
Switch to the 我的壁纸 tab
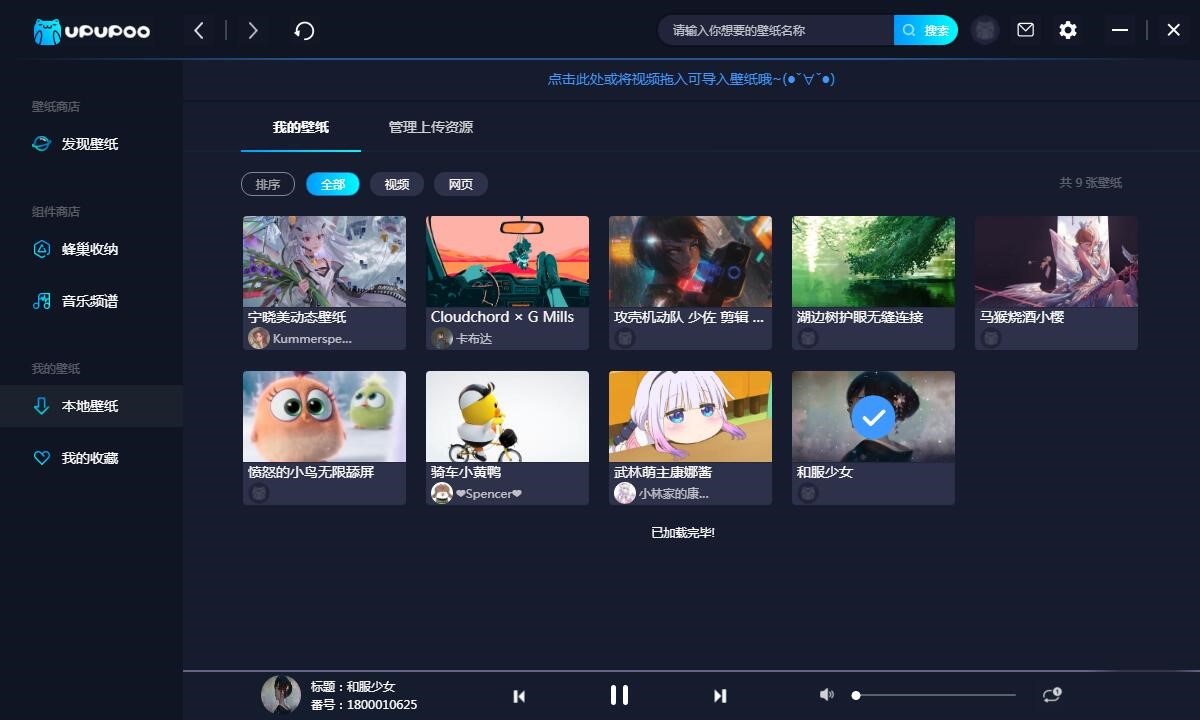pos(300,127)
